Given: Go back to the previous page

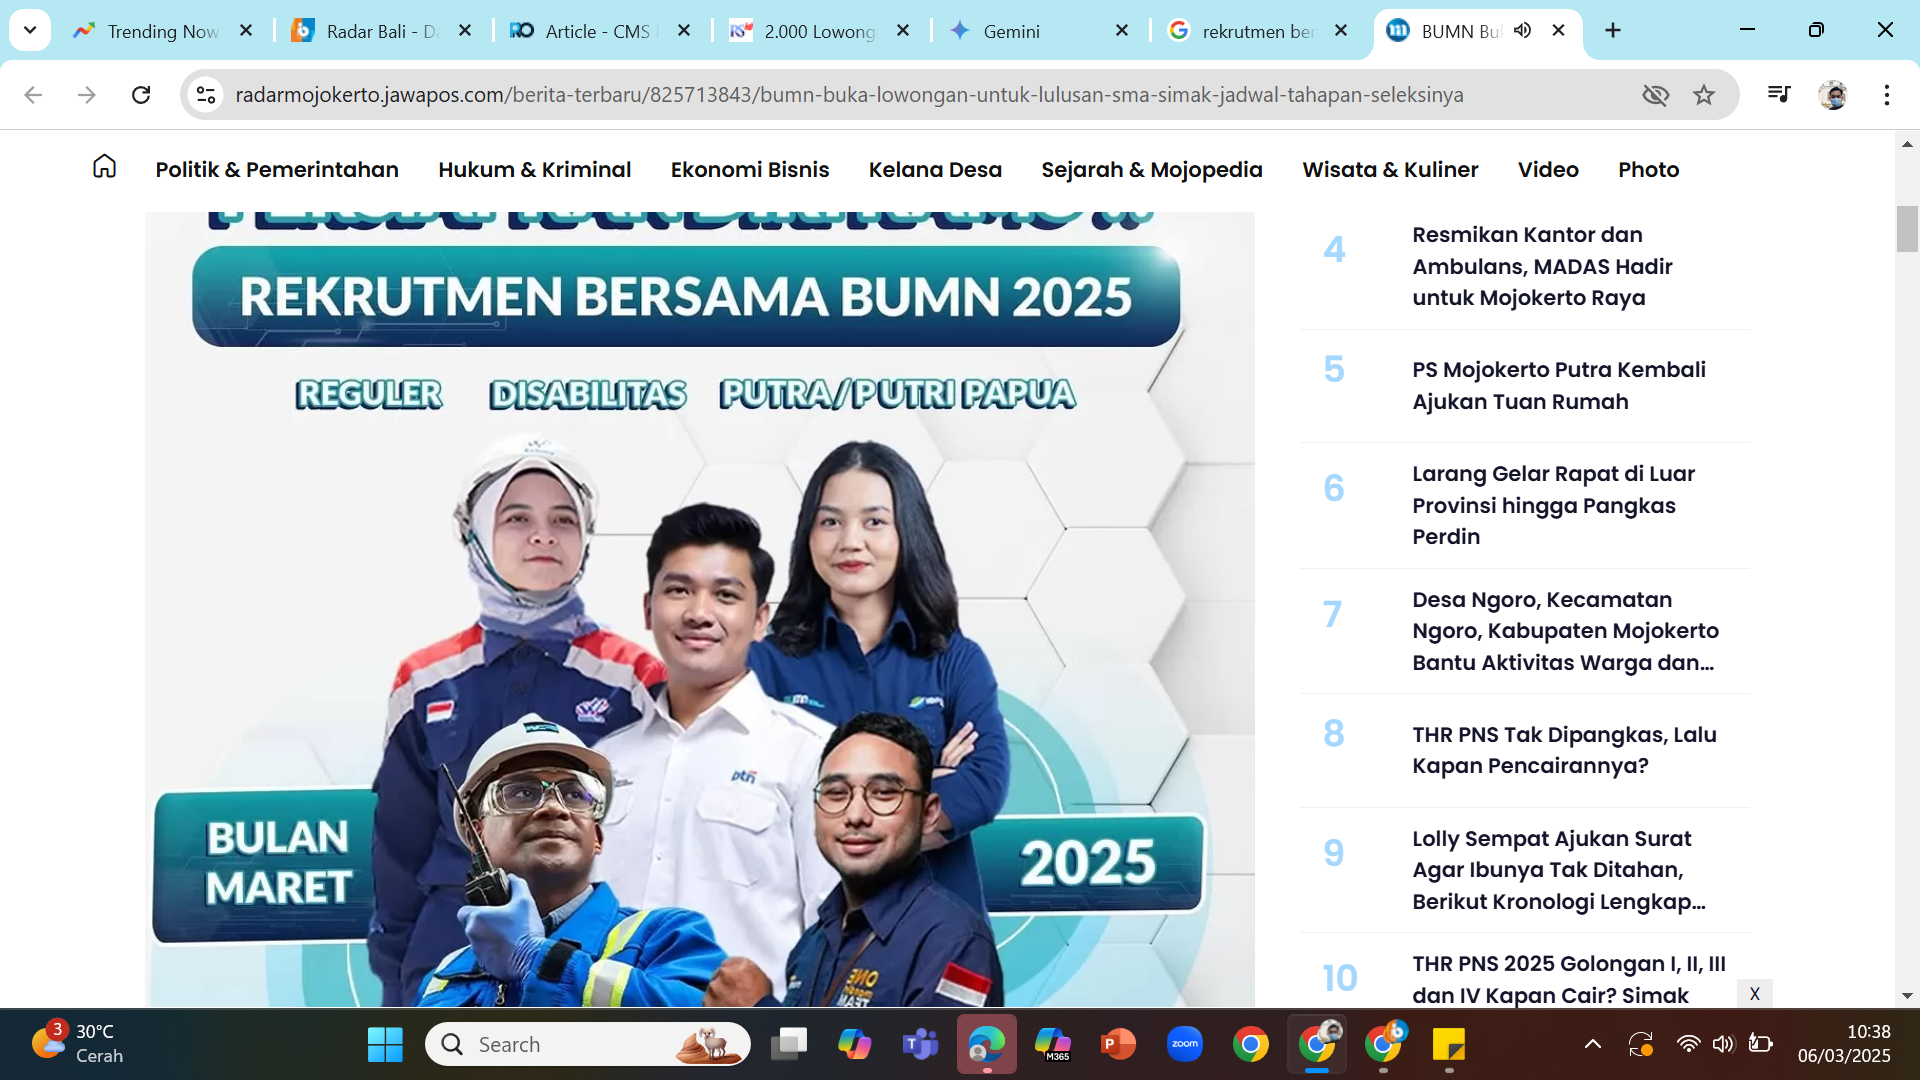Looking at the screenshot, I should pos(33,94).
